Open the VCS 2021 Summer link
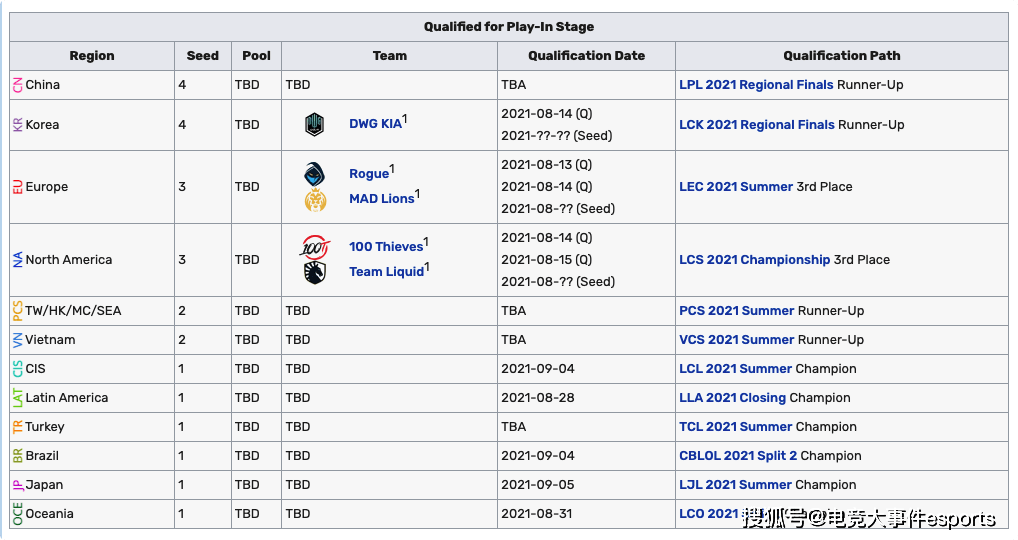The image size is (1018, 540). pos(737,339)
